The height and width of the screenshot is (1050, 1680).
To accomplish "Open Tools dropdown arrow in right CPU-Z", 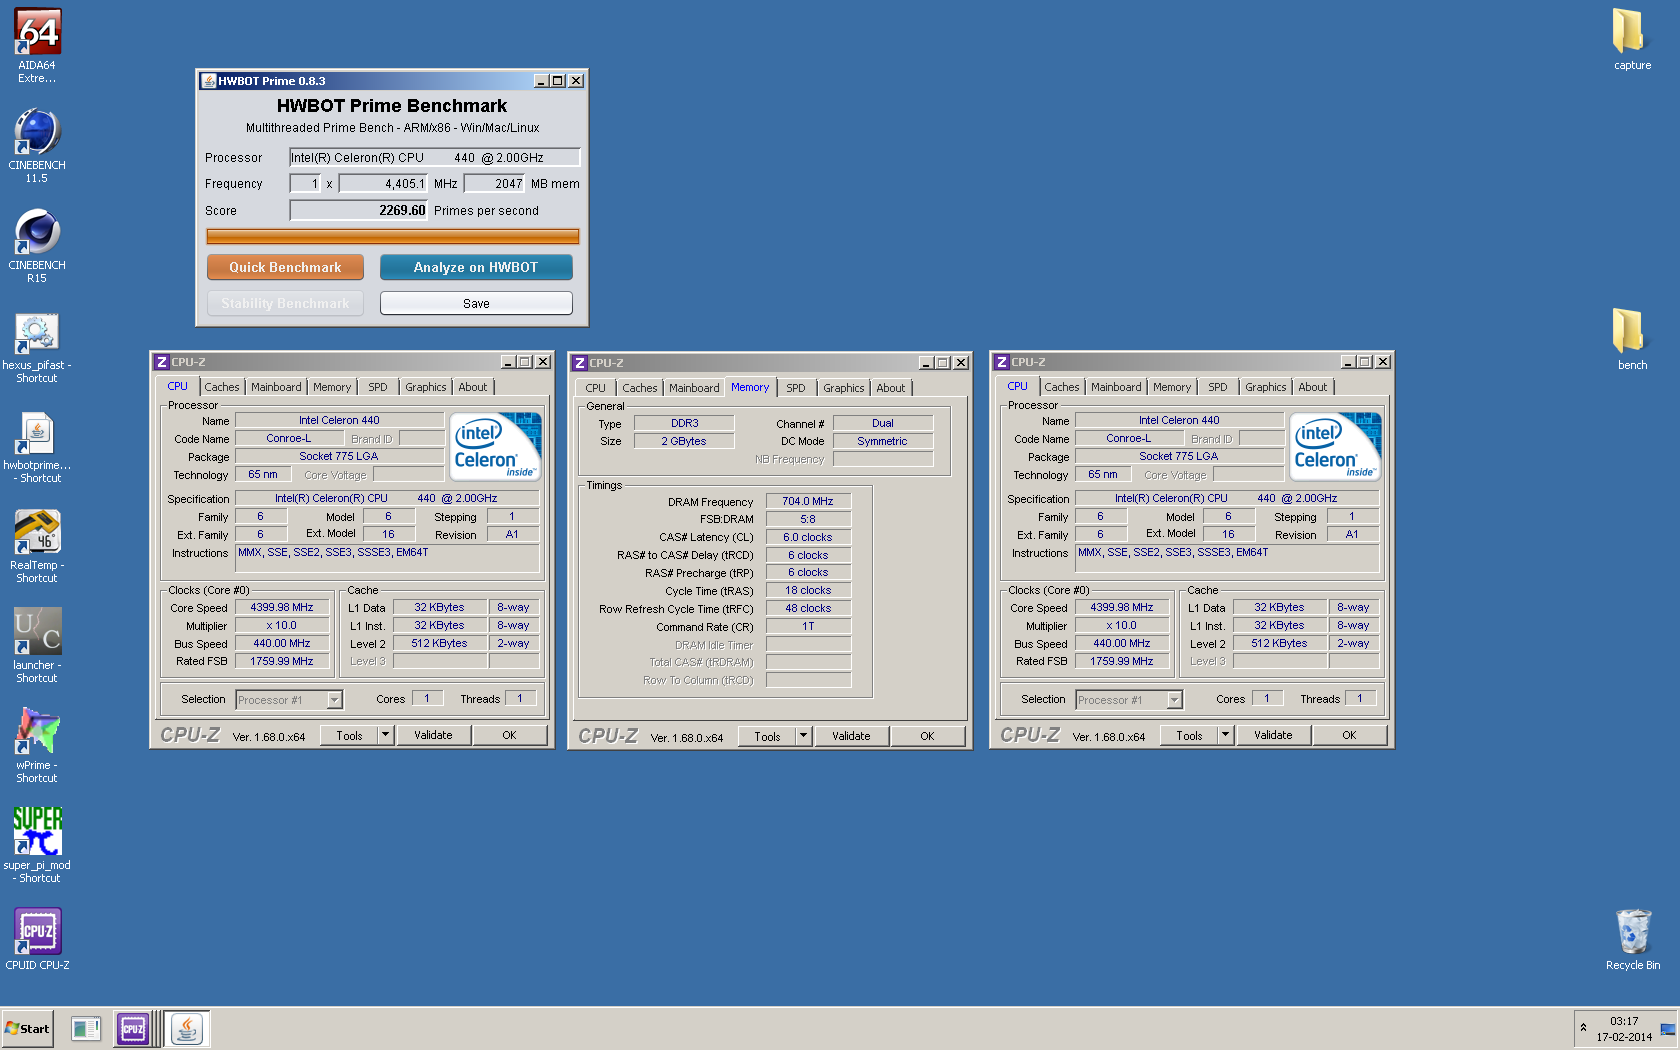I will 1225,735.
